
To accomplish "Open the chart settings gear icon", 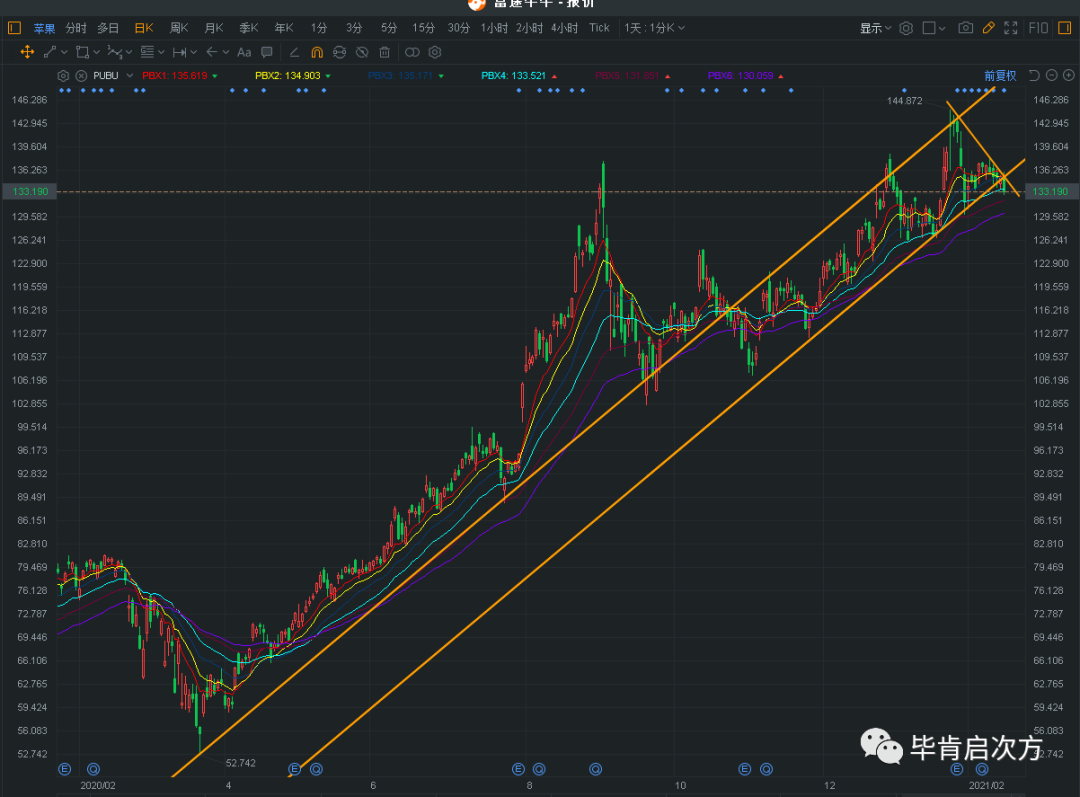I will tap(906, 27).
